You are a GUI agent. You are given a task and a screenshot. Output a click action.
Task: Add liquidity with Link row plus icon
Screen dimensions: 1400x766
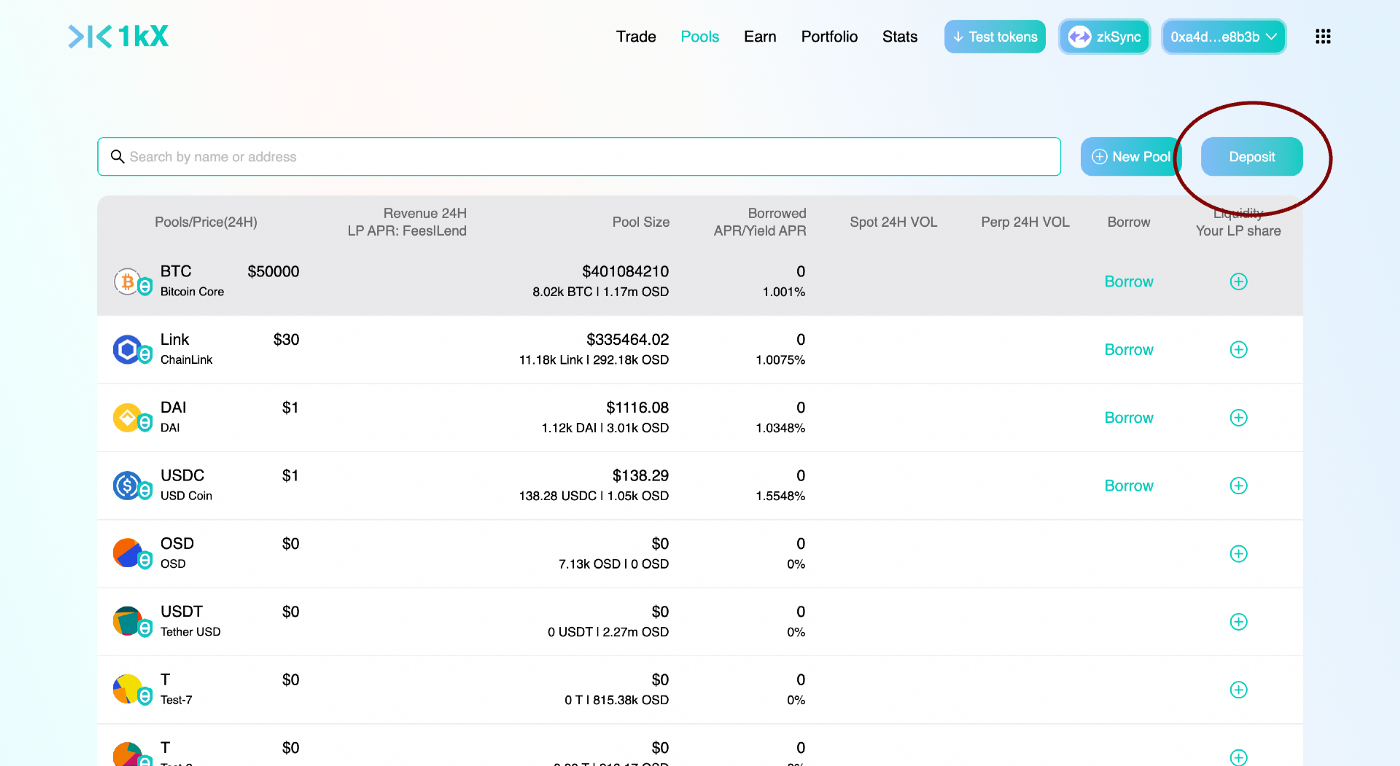(1238, 350)
